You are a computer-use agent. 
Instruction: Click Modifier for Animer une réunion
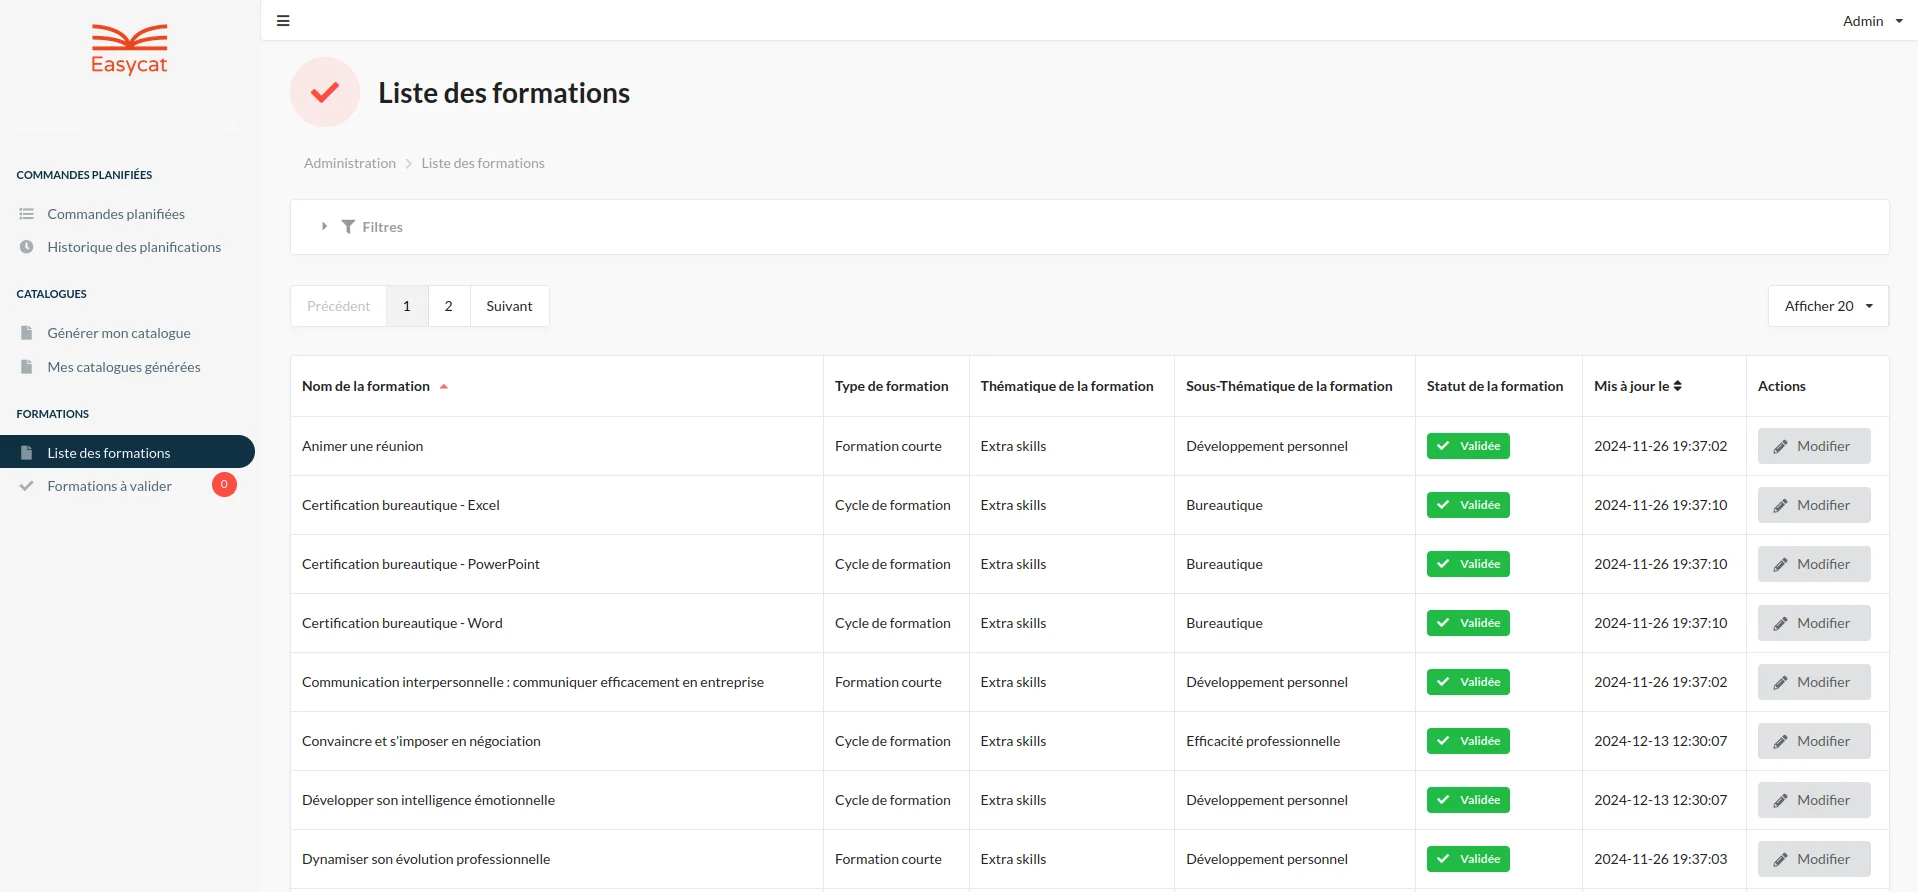pyautogui.click(x=1814, y=446)
